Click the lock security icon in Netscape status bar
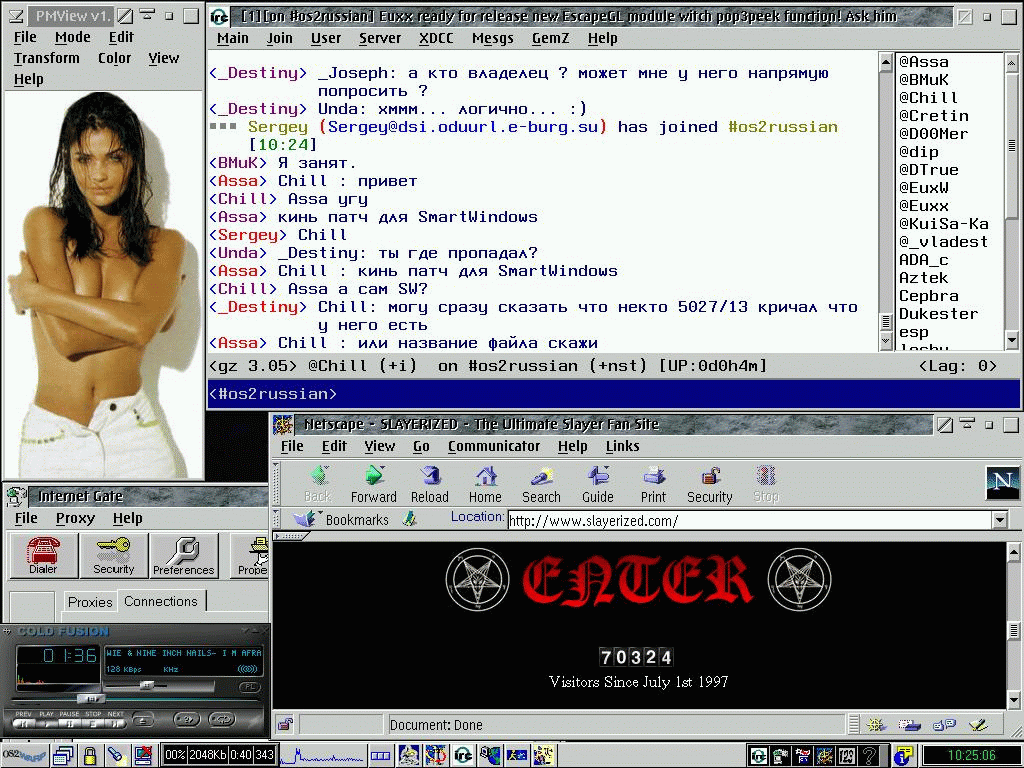Image resolution: width=1024 pixels, height=768 pixels. pyautogui.click(x=285, y=724)
